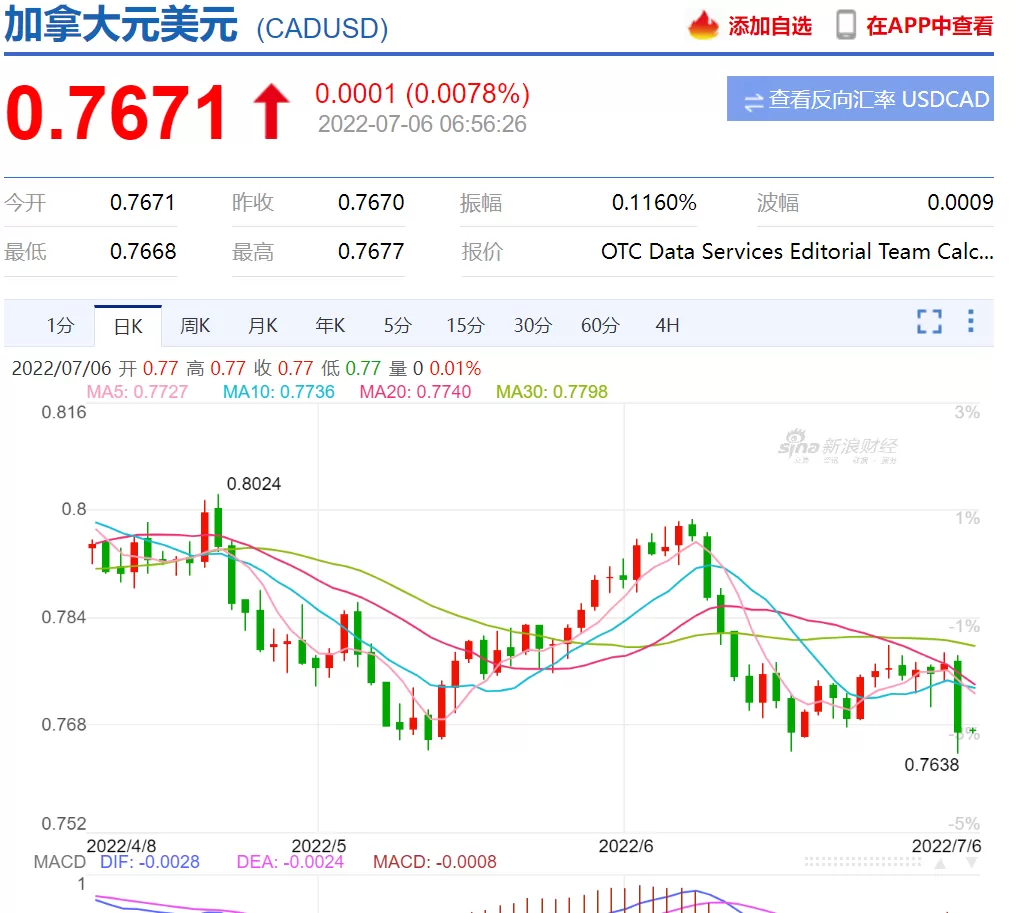The width and height of the screenshot is (1016, 913).
Task: Open the three-dot chart options menu
Action: click(971, 321)
